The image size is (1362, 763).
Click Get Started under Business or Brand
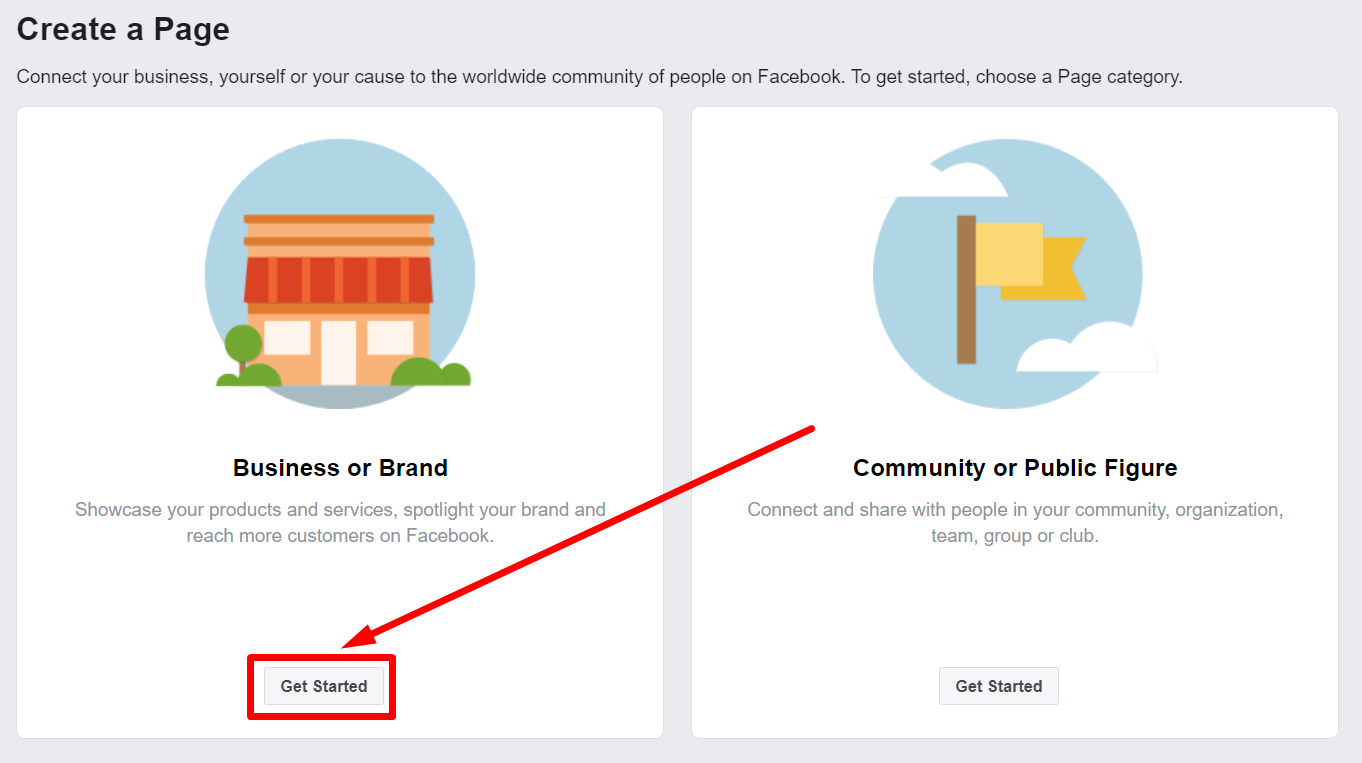[x=323, y=686]
